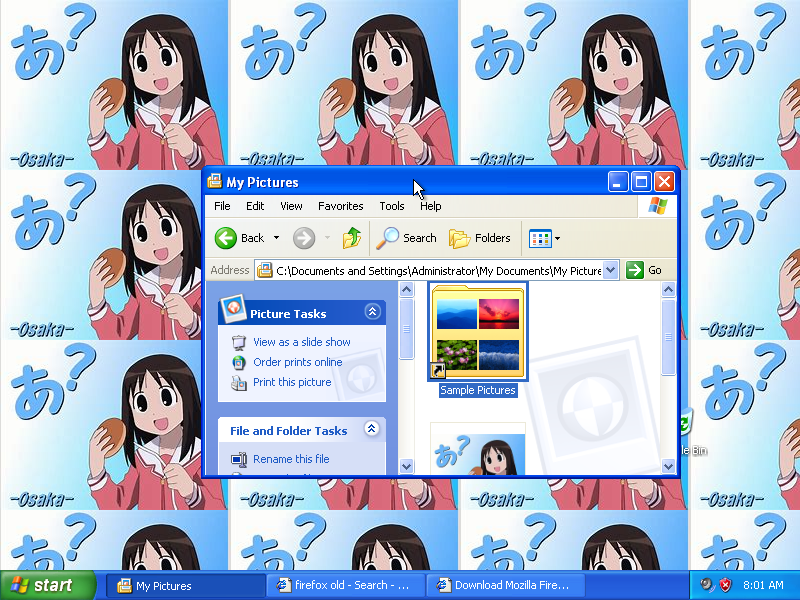Click task pane scroll down arrow

pyautogui.click(x=407, y=466)
